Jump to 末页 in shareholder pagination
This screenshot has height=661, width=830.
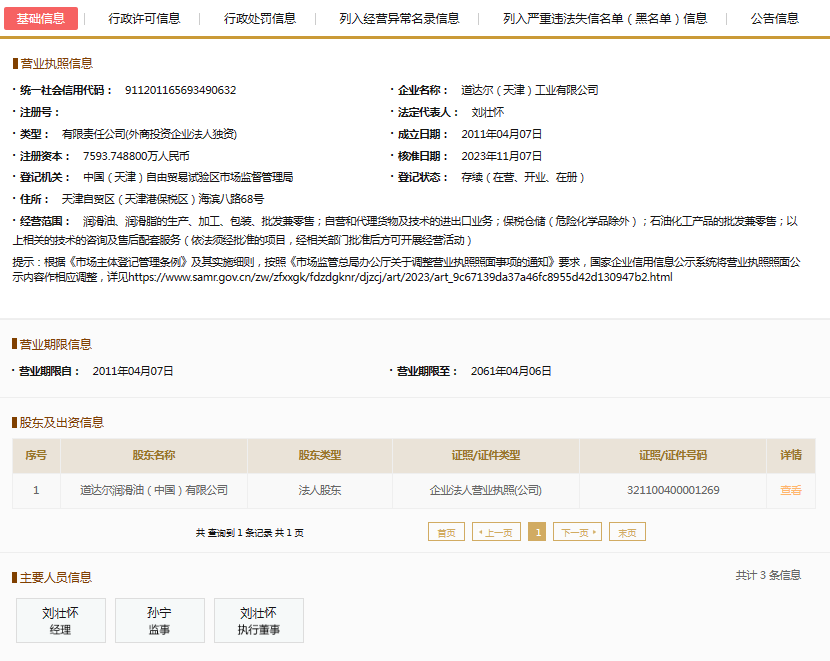pos(627,532)
